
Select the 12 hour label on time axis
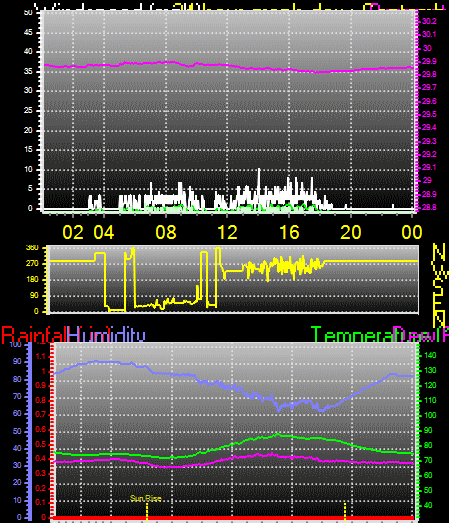click(227, 232)
